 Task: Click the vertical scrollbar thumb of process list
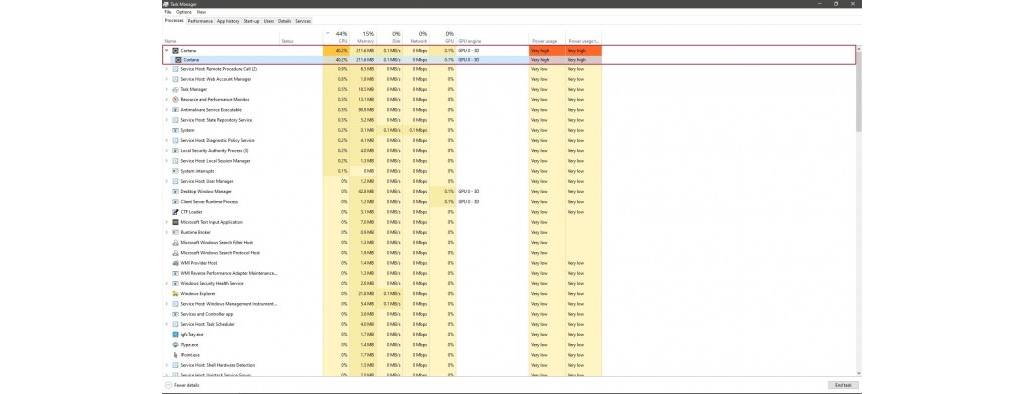pyautogui.click(x=859, y=91)
